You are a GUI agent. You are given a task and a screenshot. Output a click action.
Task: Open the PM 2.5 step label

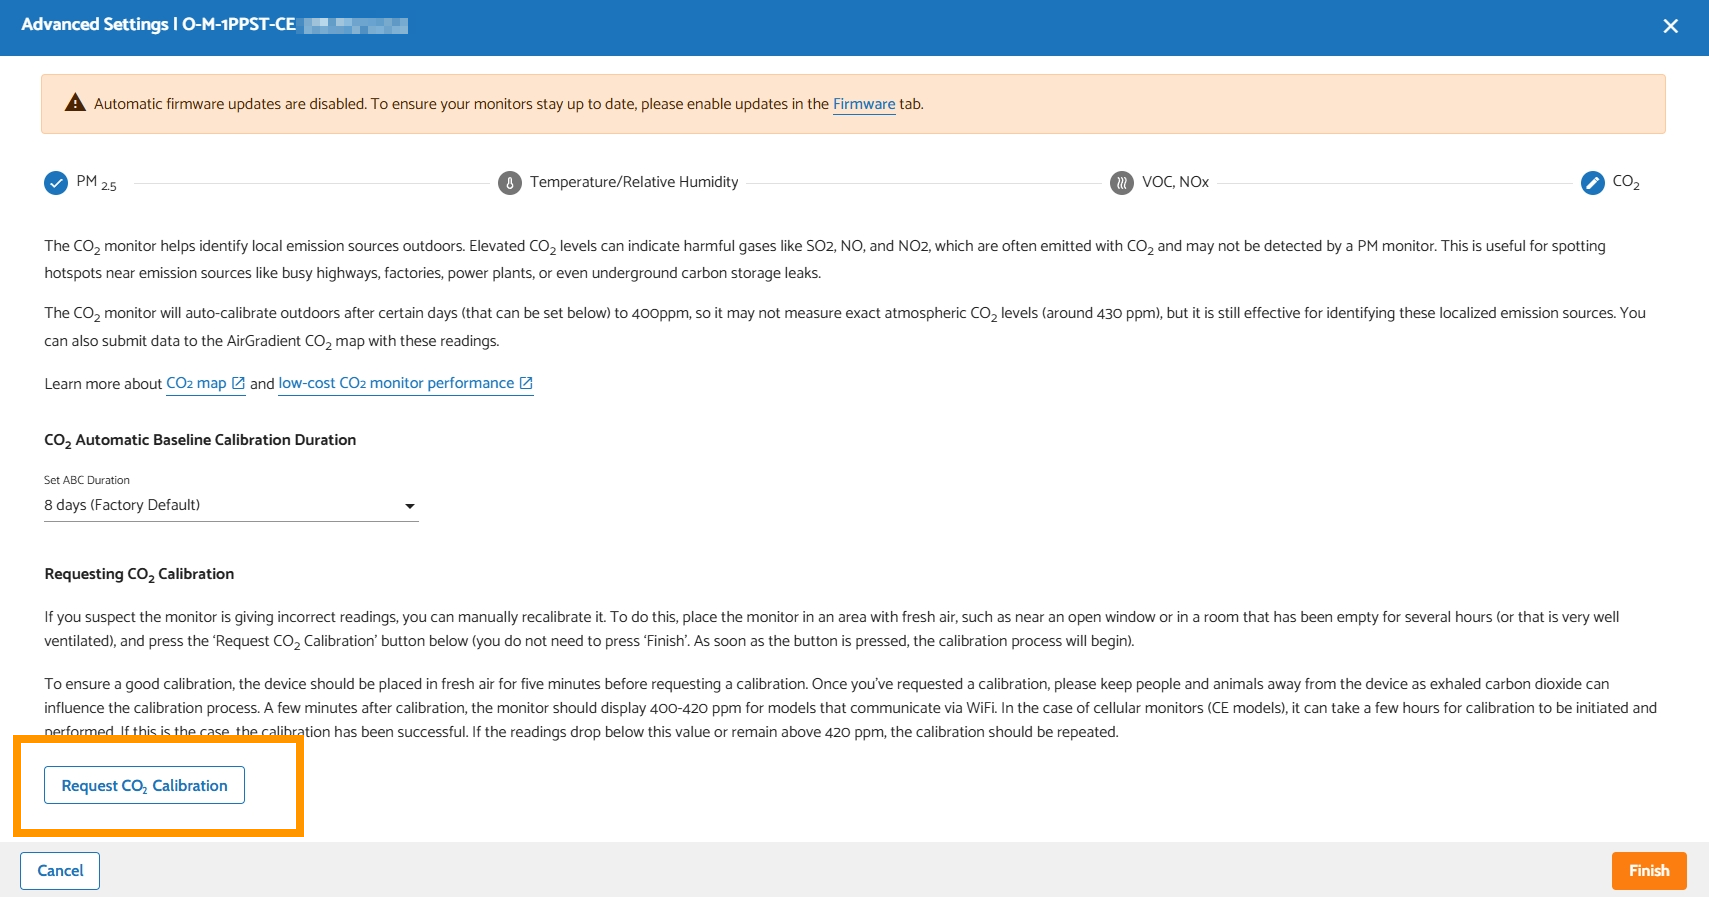point(96,182)
